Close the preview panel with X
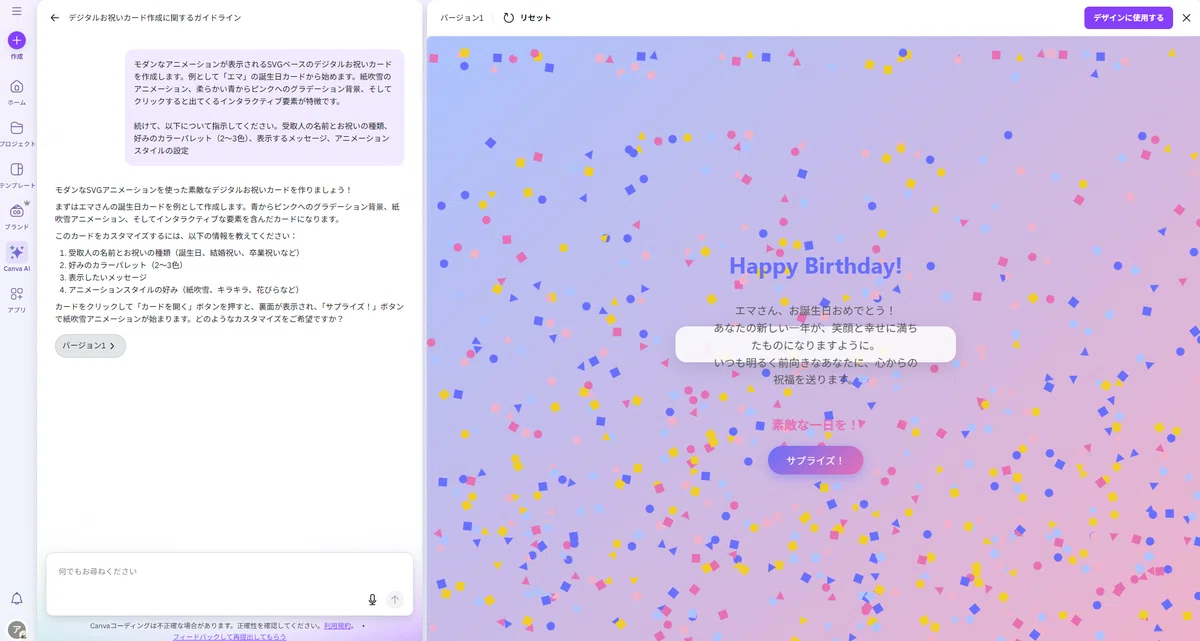Image resolution: width=1200 pixels, height=641 pixels. pyautogui.click(x=1186, y=17)
